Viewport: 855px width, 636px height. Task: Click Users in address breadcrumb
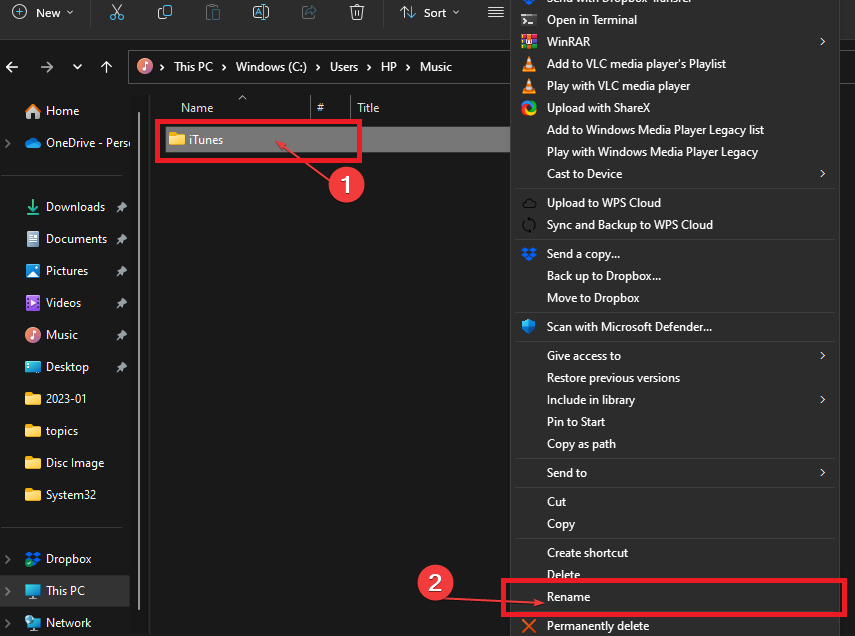click(344, 67)
